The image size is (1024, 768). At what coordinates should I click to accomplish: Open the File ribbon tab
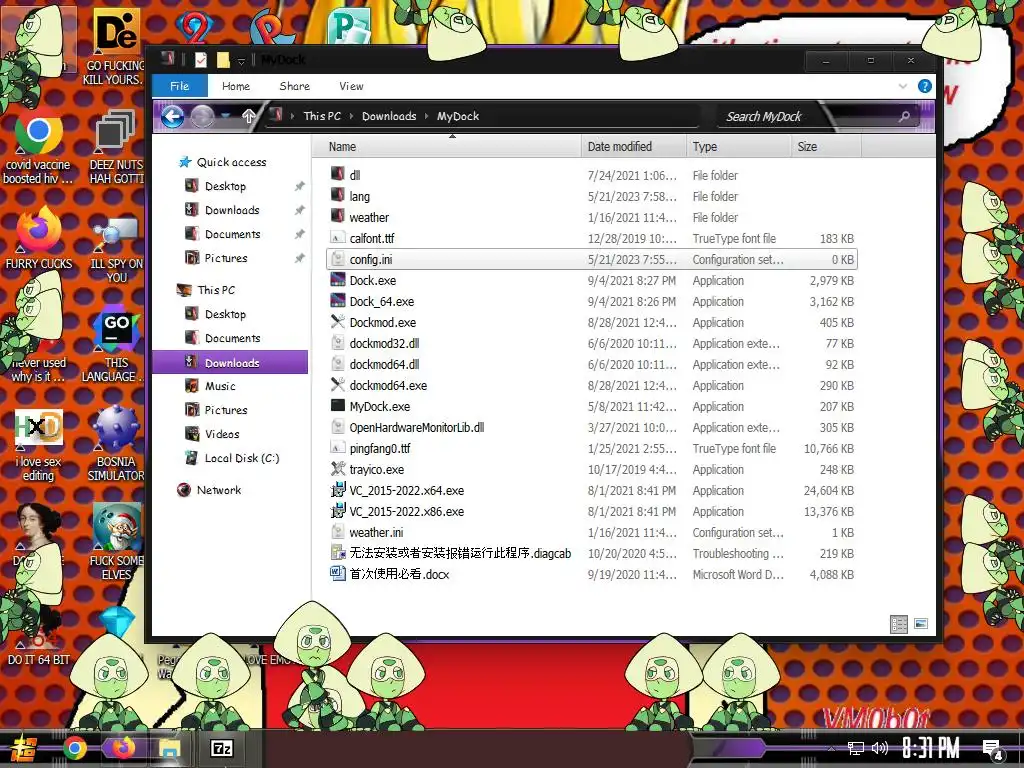180,86
